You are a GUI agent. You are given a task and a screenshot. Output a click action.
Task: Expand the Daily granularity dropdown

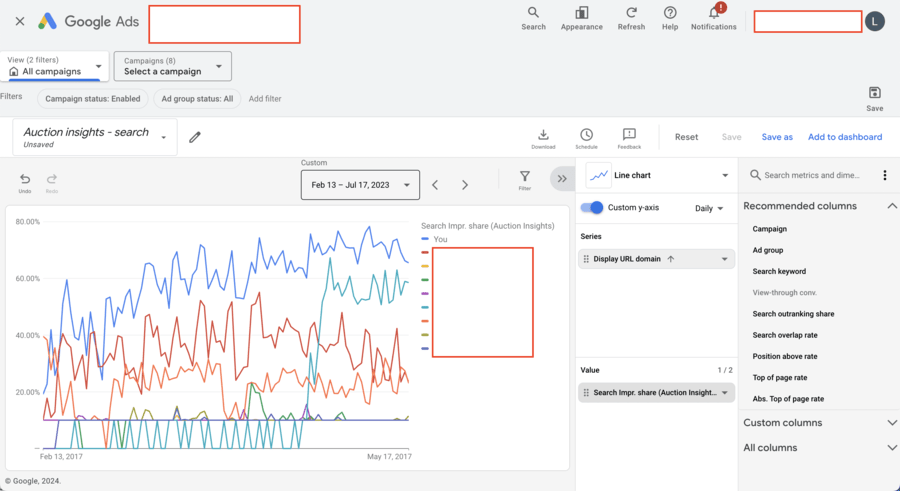coord(709,208)
